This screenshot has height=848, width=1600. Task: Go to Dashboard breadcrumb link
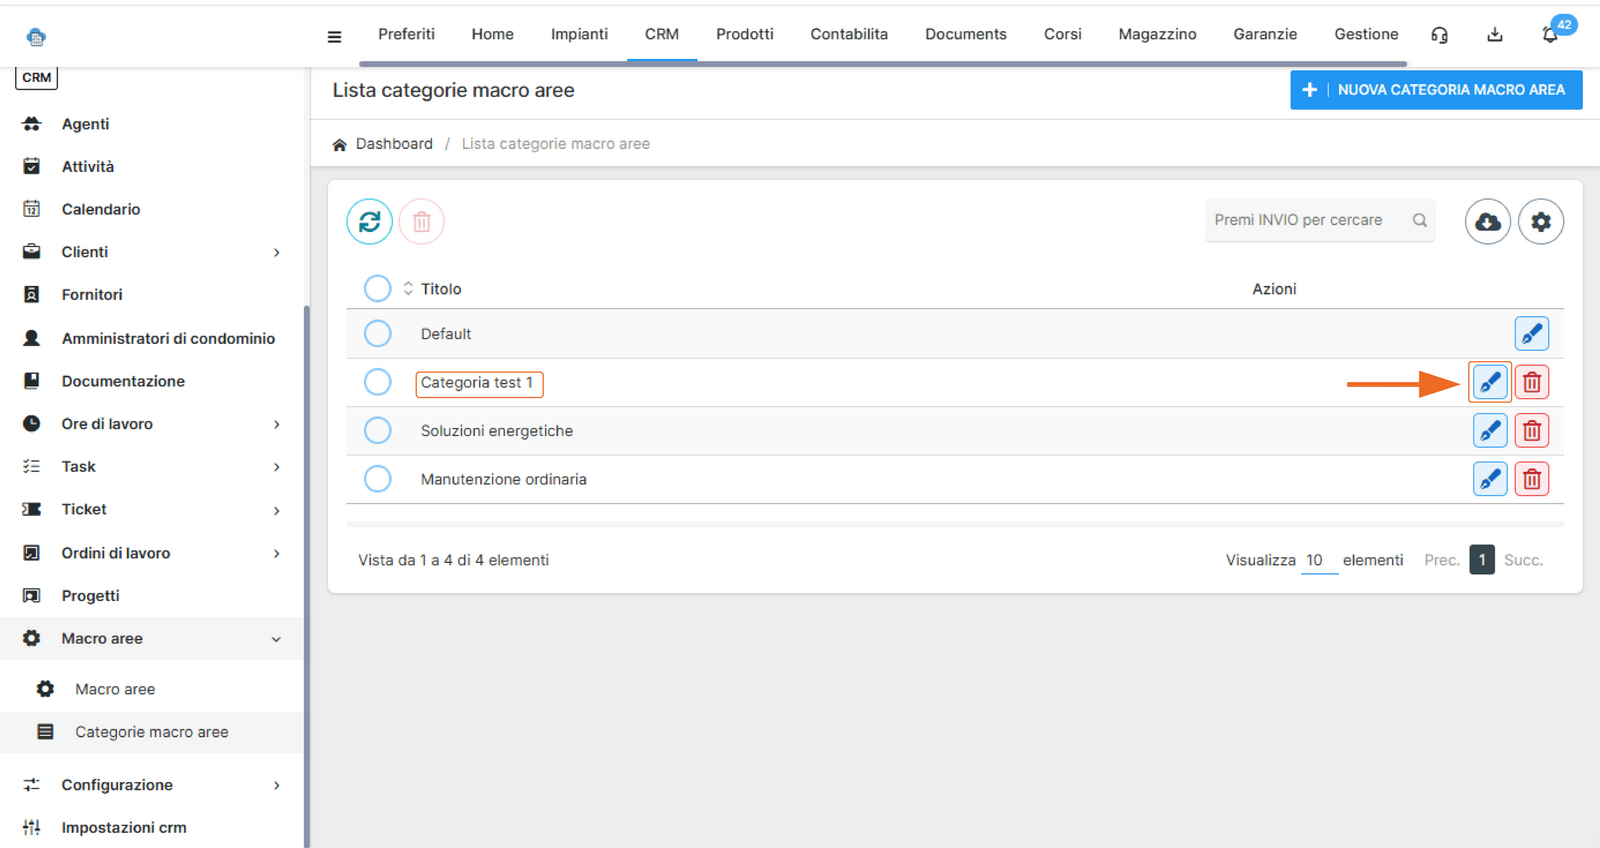point(394,144)
